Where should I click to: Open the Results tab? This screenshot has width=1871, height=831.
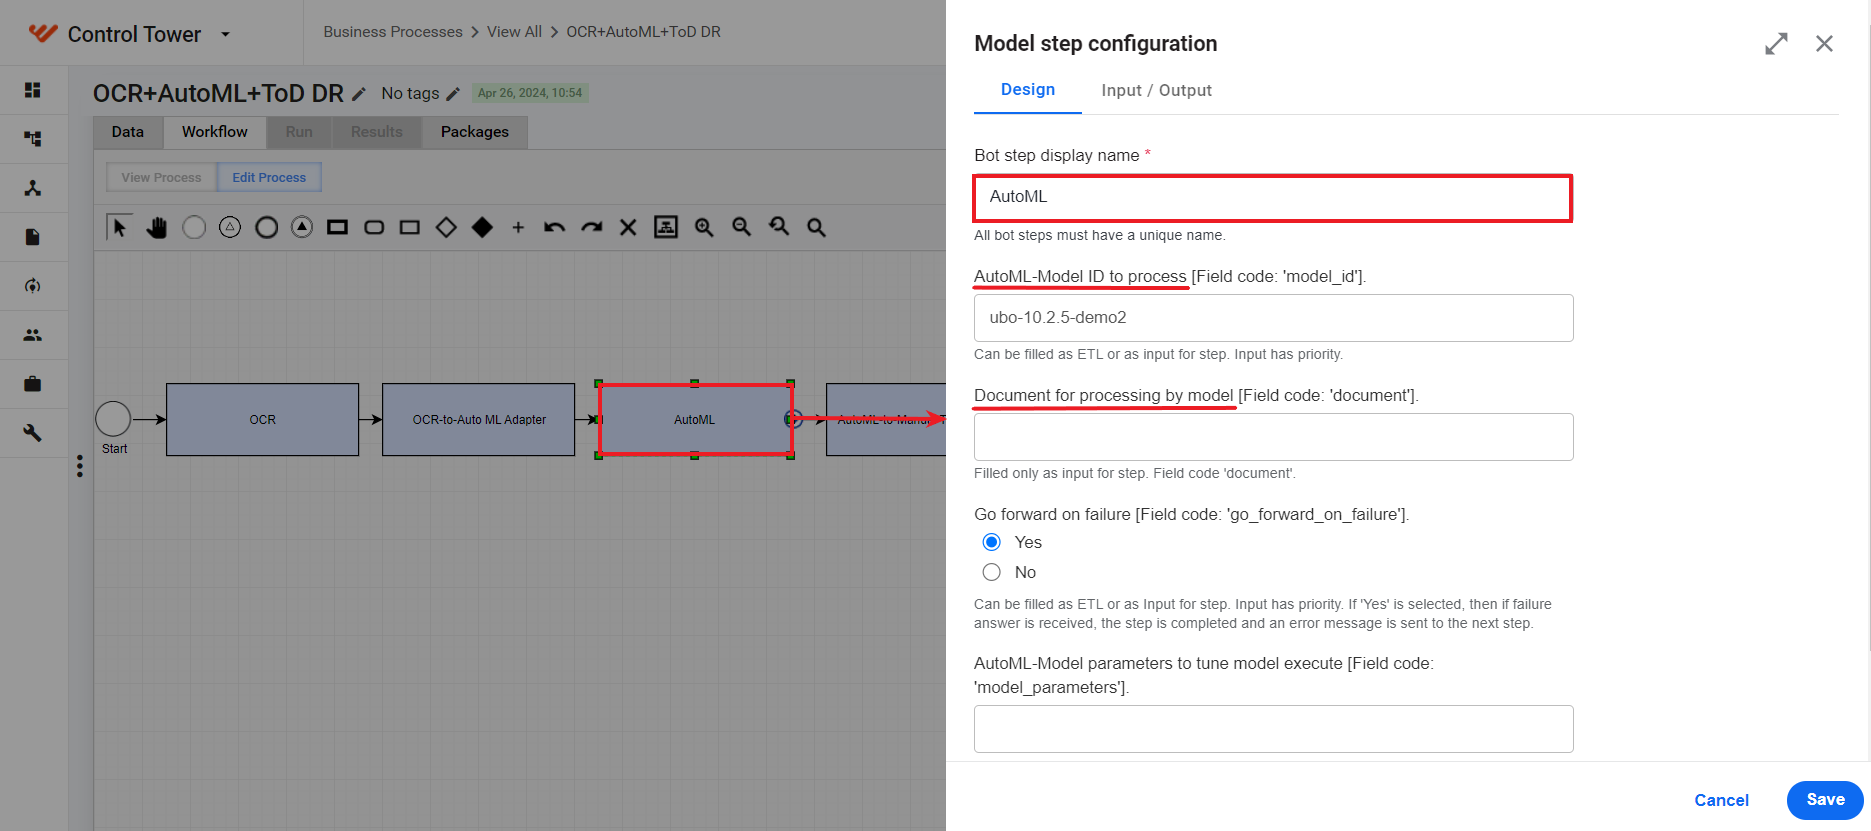[x=377, y=132]
